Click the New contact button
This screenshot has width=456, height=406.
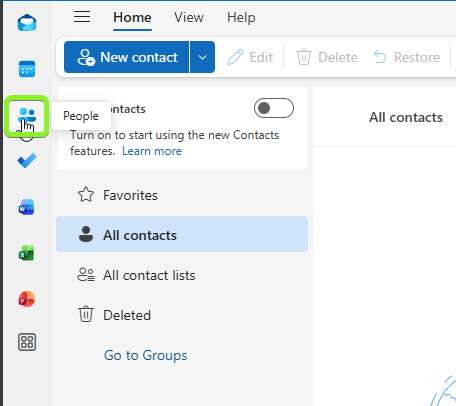[x=127, y=57]
